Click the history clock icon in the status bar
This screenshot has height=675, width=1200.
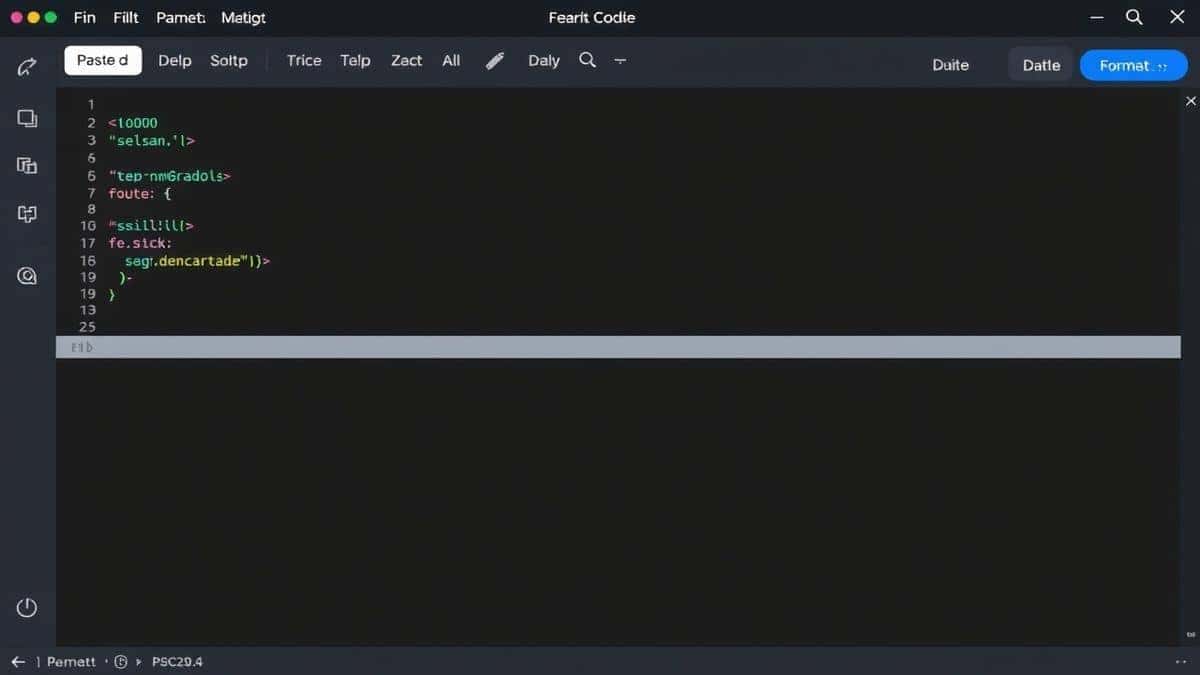[120, 661]
